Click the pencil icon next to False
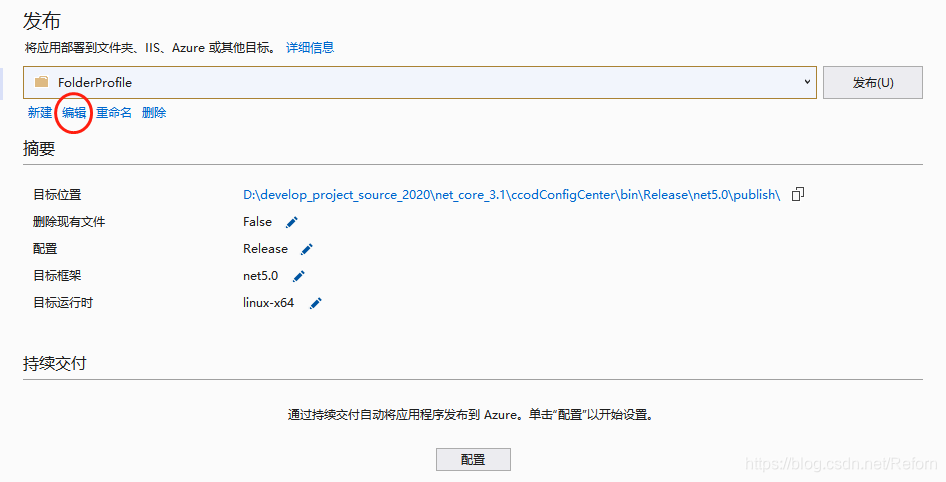This screenshot has height=482, width=946. [x=292, y=222]
